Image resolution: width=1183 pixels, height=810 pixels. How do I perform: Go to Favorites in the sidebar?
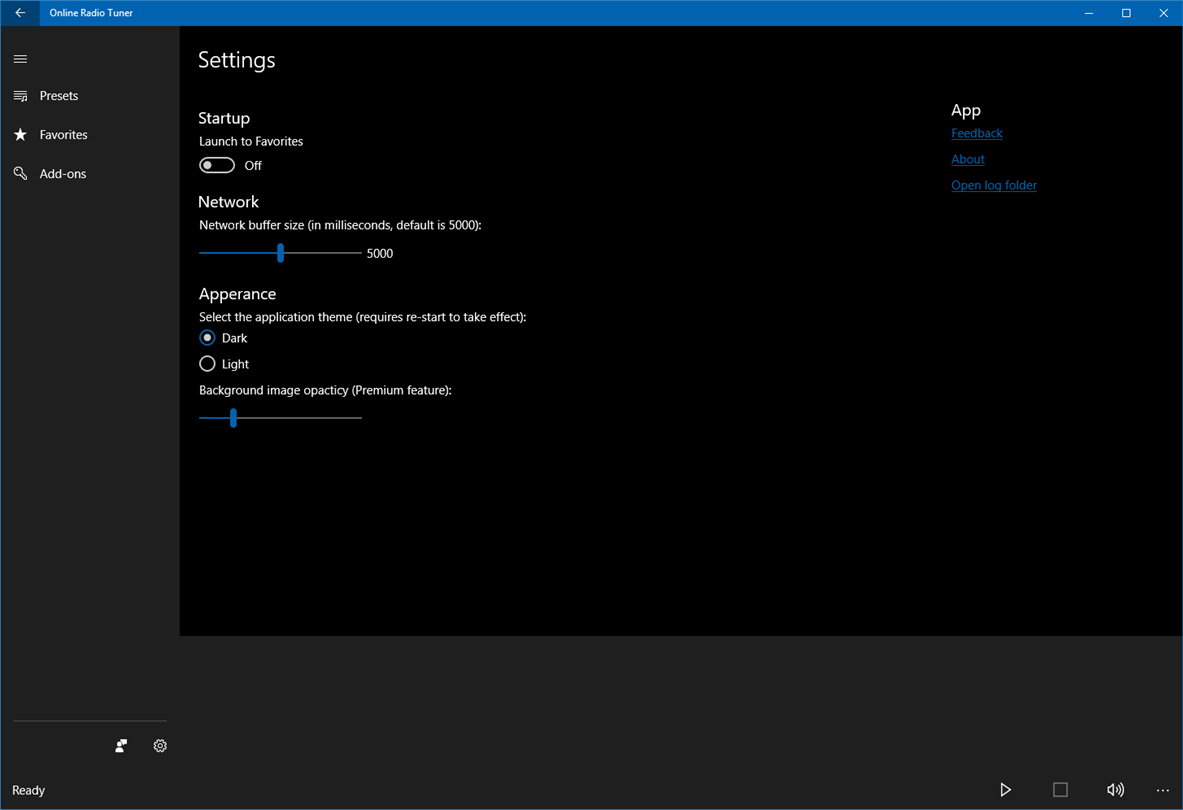click(63, 134)
